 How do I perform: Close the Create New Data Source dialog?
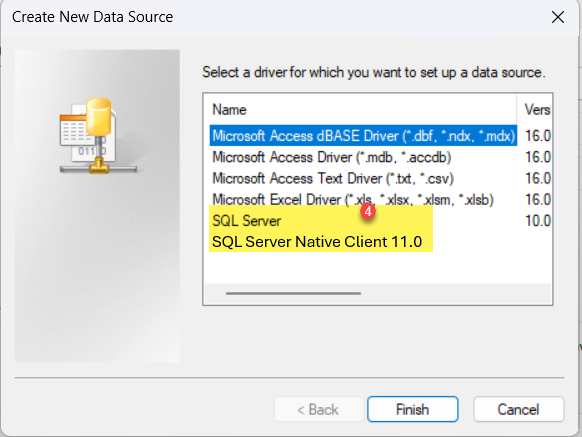pos(558,17)
